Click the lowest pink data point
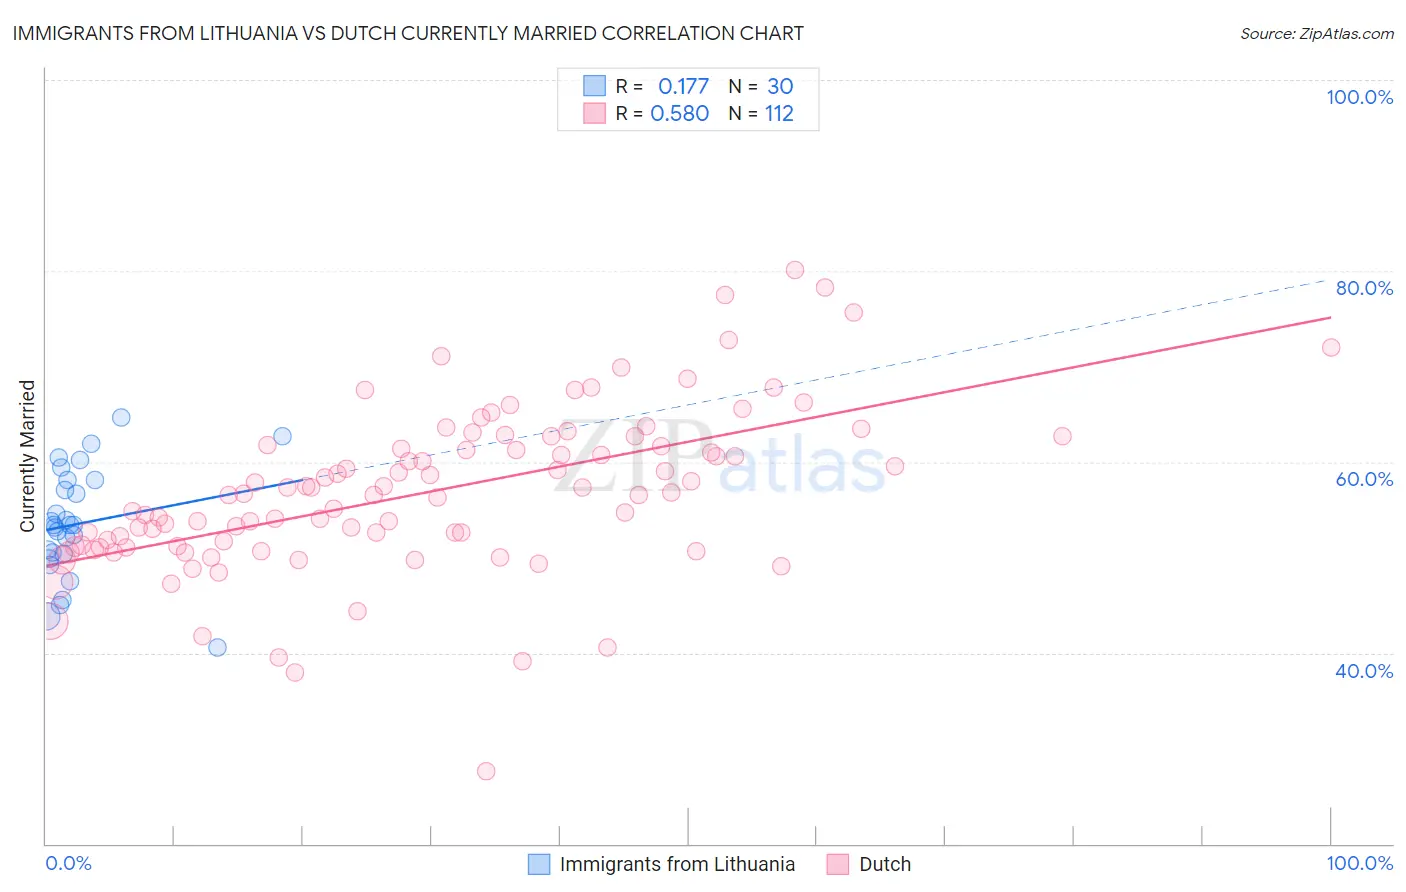Image resolution: width=1406 pixels, height=892 pixels. click(x=486, y=771)
